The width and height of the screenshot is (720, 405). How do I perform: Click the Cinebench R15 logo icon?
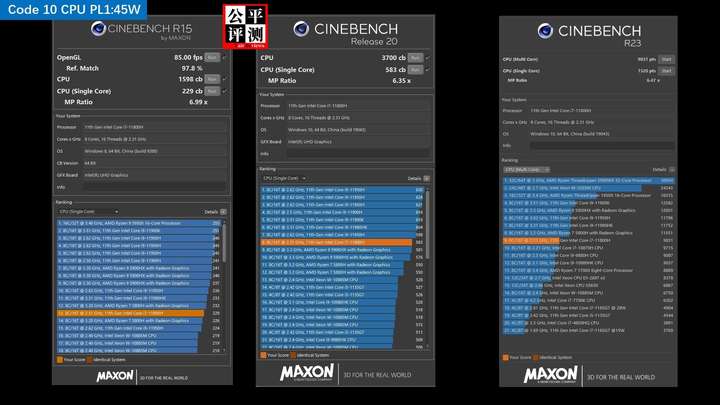click(98, 28)
